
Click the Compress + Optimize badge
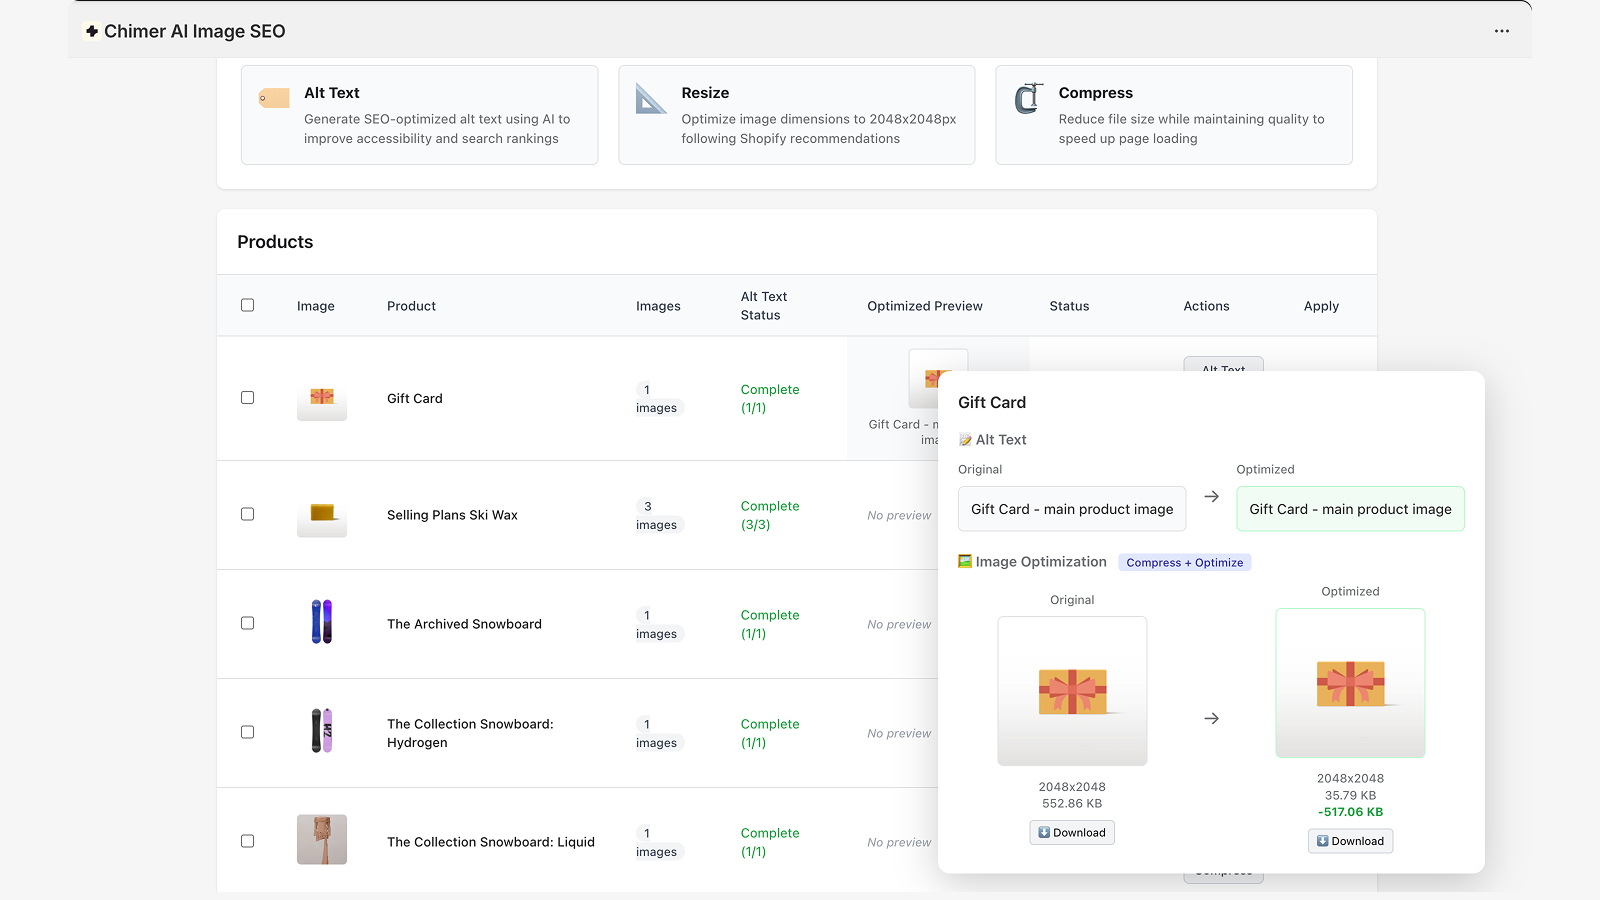(1185, 562)
